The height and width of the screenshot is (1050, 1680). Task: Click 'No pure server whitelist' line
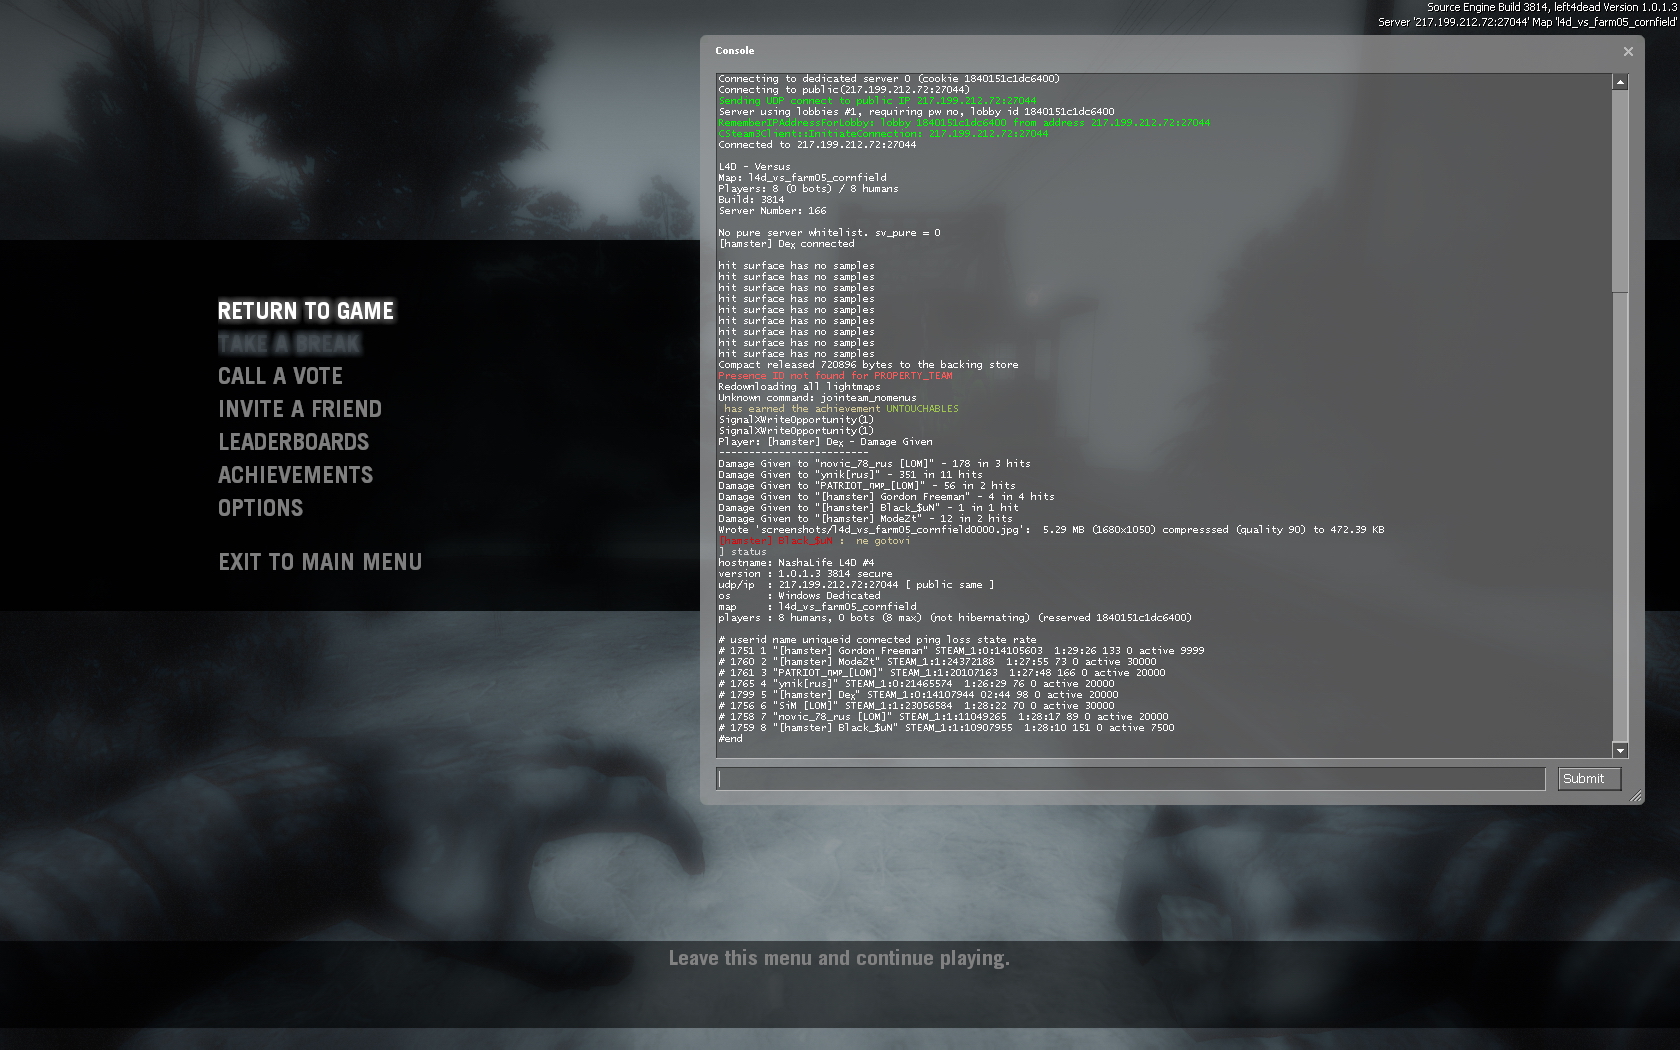click(x=829, y=233)
